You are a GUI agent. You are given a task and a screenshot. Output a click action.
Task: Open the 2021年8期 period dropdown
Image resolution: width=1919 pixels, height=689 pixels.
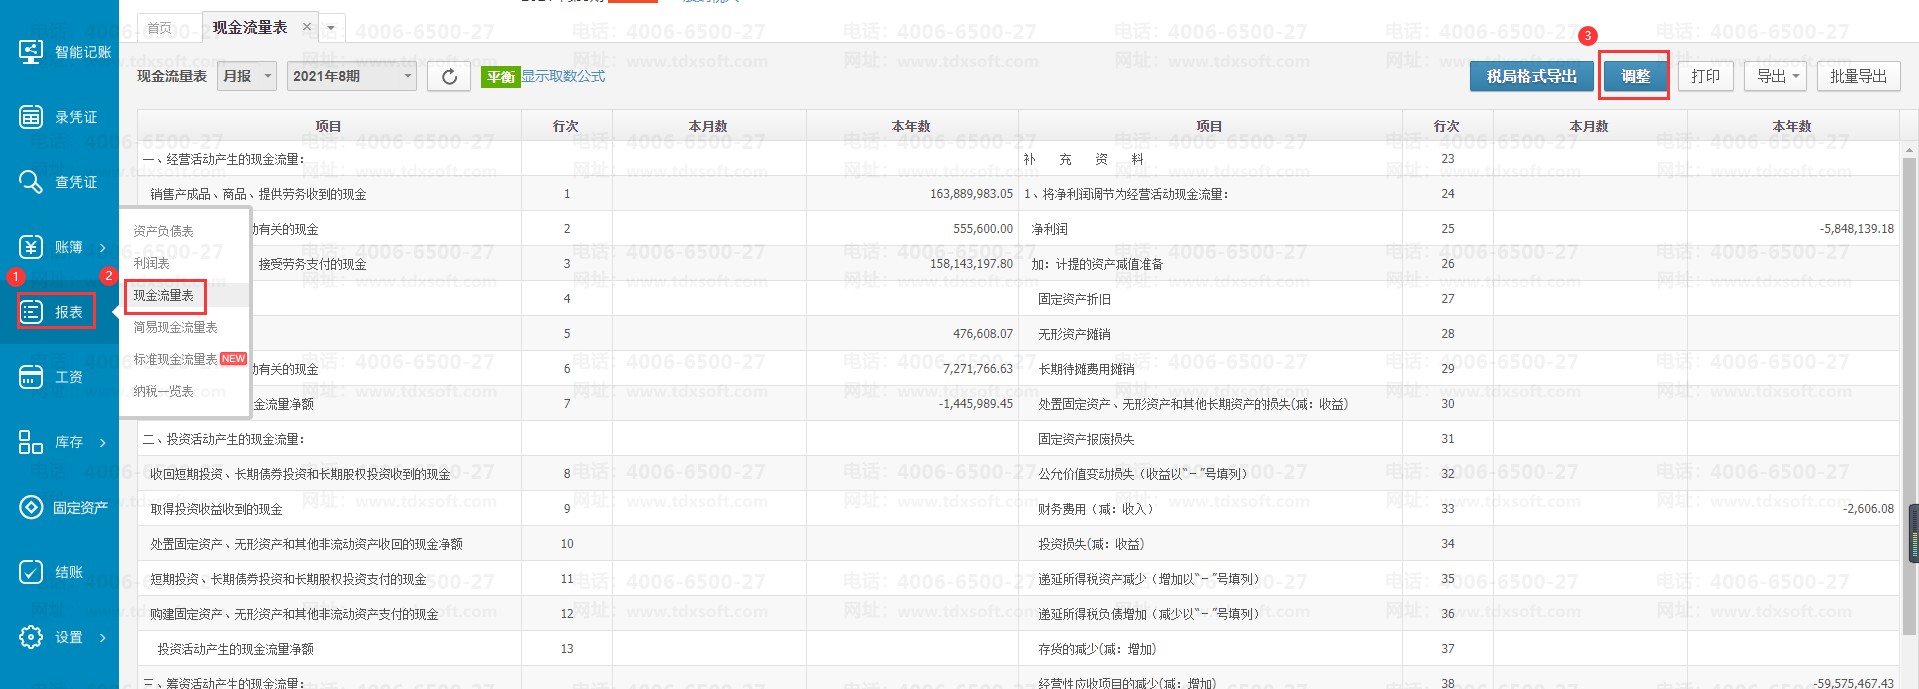(352, 76)
